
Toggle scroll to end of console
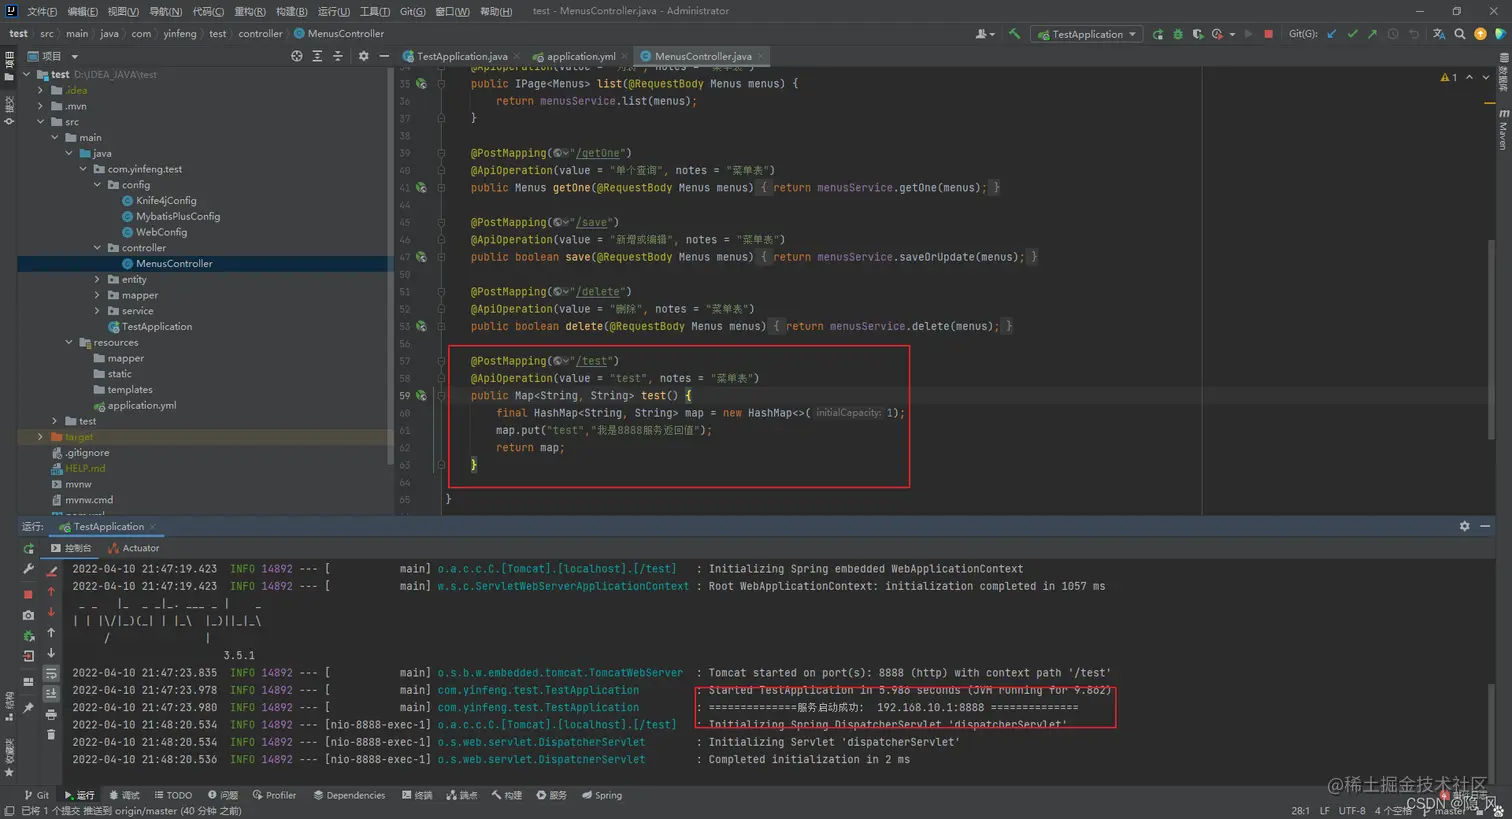(51, 693)
